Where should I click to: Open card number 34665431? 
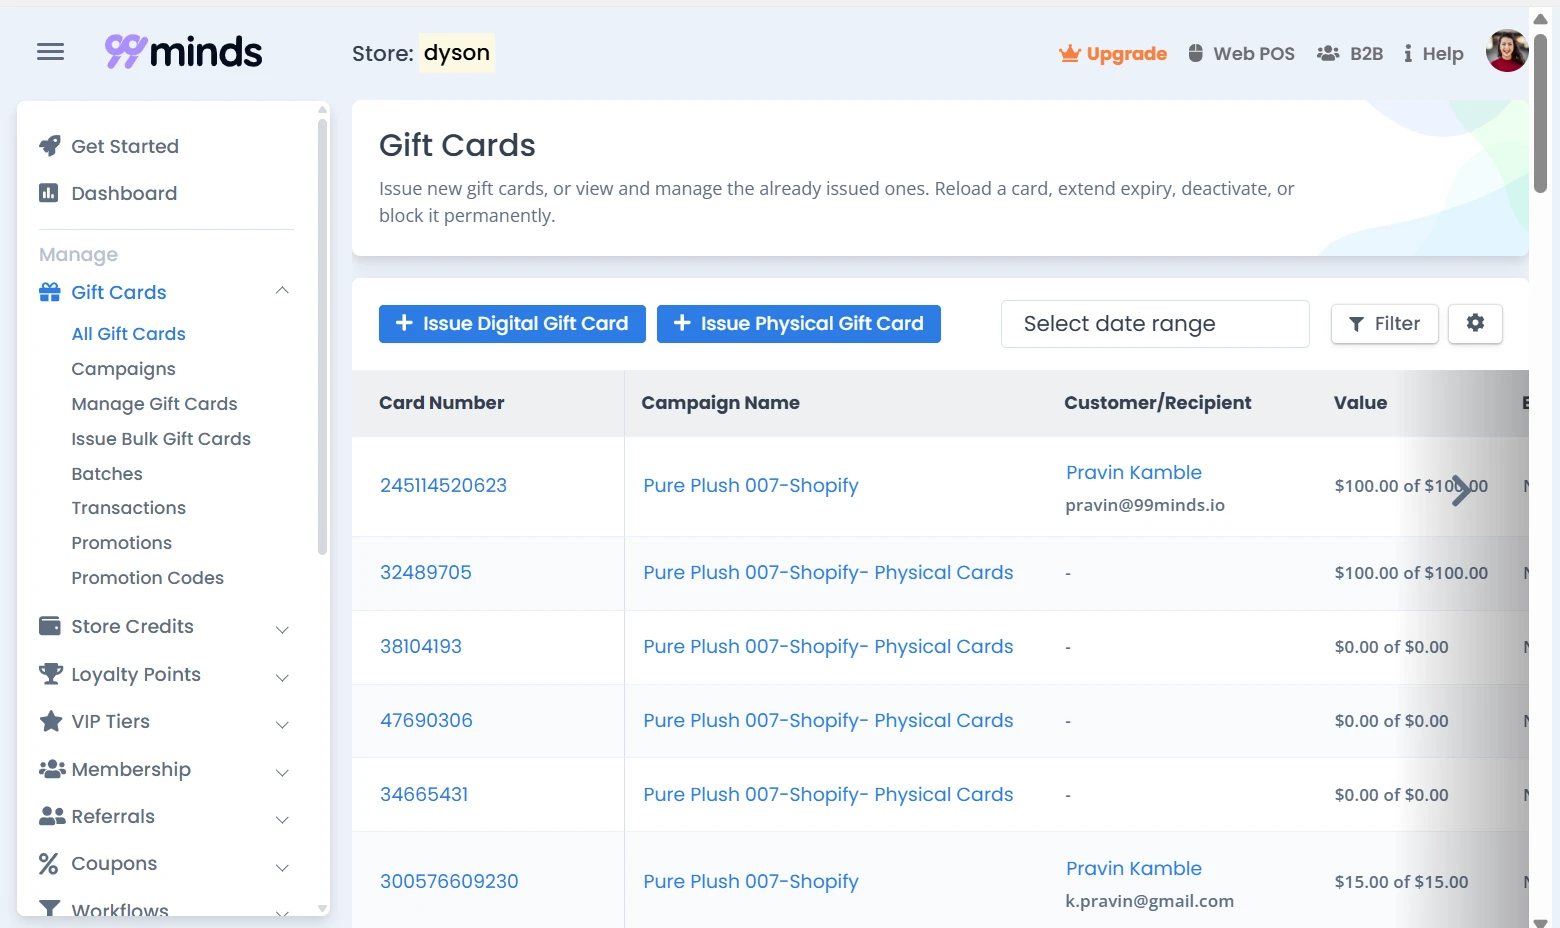(424, 794)
